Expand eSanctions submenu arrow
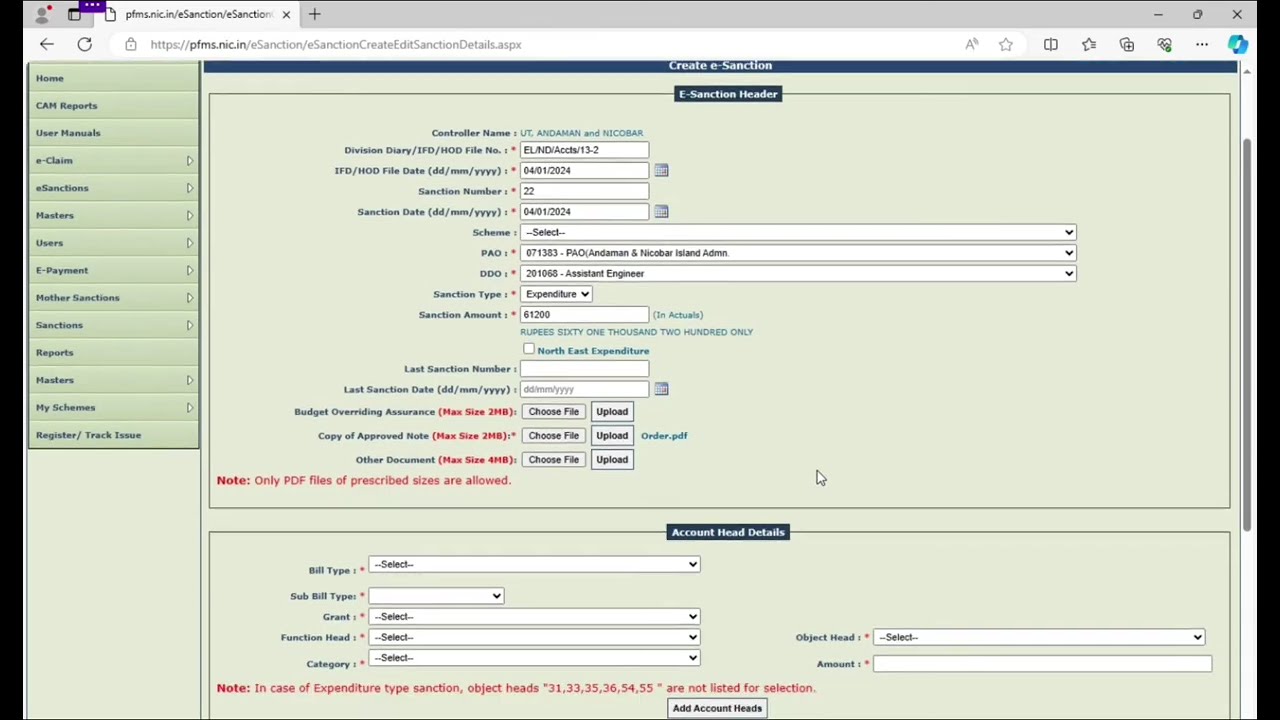Image resolution: width=1280 pixels, height=720 pixels. coord(189,188)
